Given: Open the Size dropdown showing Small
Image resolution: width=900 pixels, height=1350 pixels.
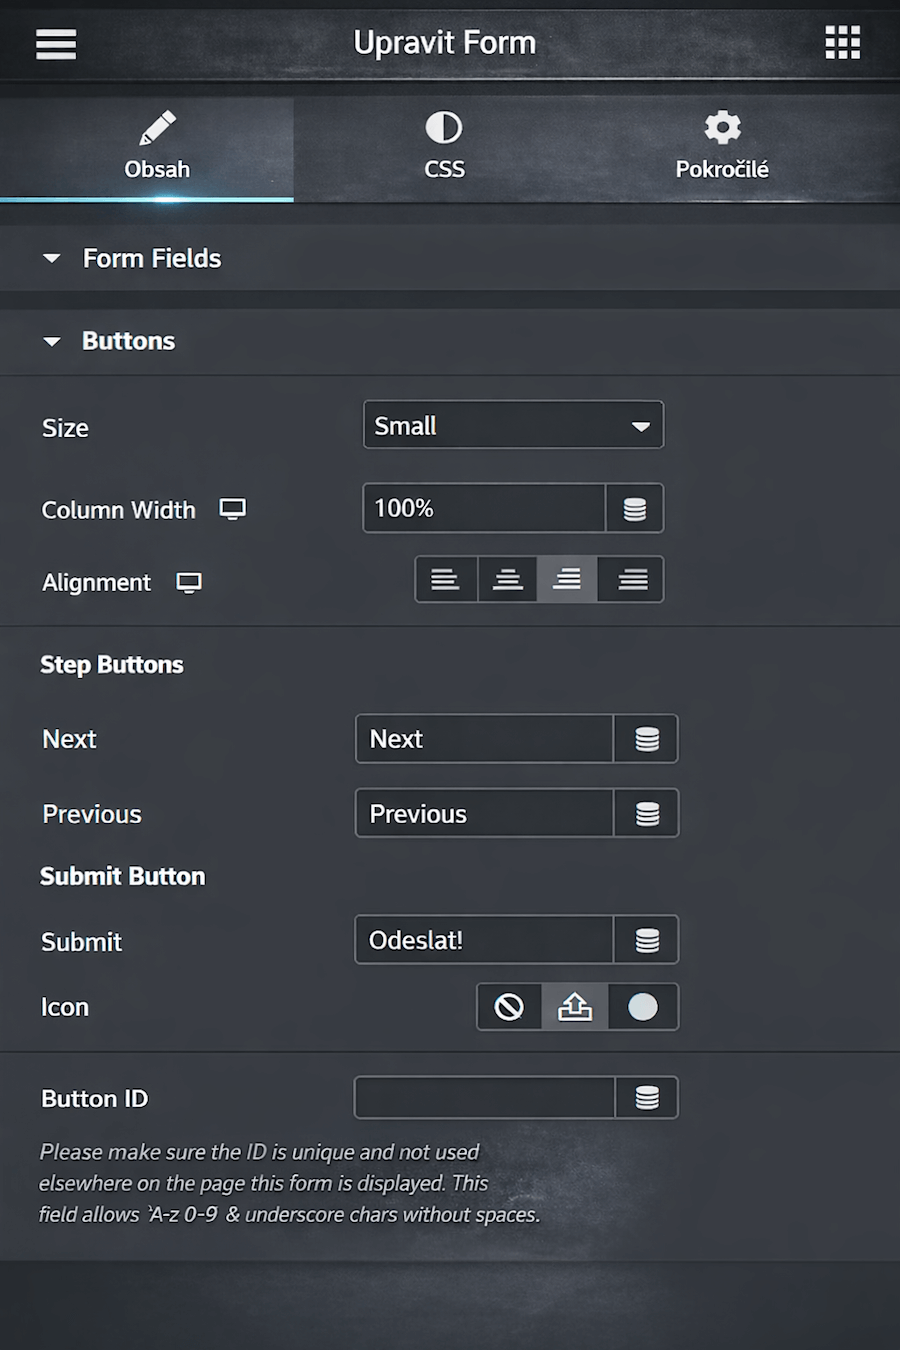Looking at the screenshot, I should 513,426.
